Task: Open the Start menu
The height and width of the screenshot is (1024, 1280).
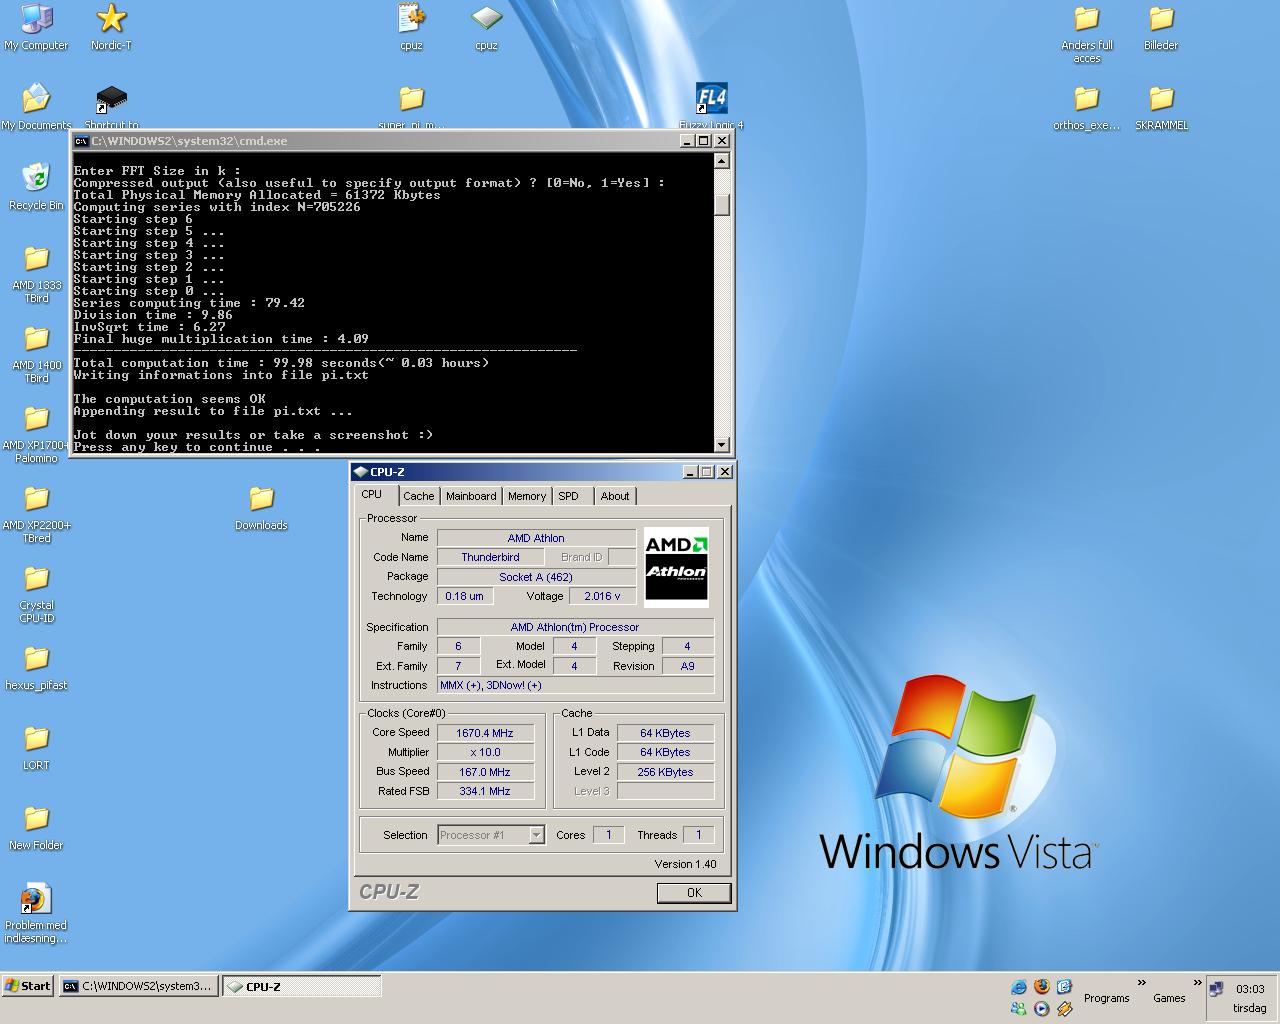Action: click(x=28, y=986)
